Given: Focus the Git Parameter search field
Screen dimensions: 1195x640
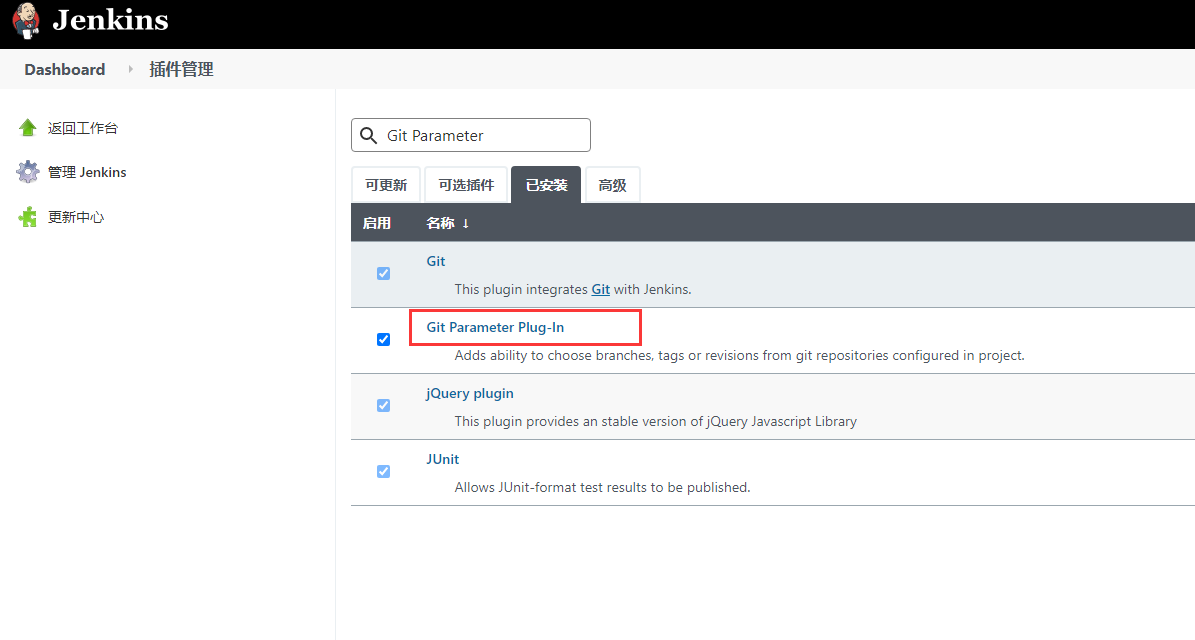Looking at the screenshot, I should click(471, 136).
